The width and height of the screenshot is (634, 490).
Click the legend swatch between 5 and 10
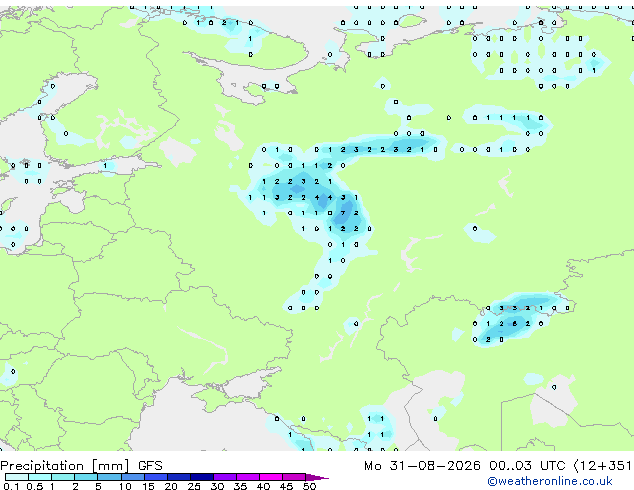[109, 477]
